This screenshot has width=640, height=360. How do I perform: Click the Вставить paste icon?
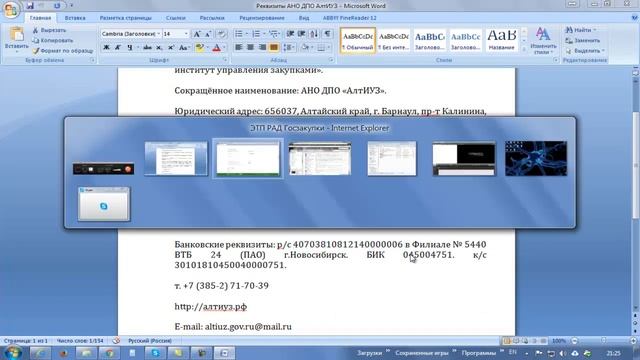[x=17, y=35]
